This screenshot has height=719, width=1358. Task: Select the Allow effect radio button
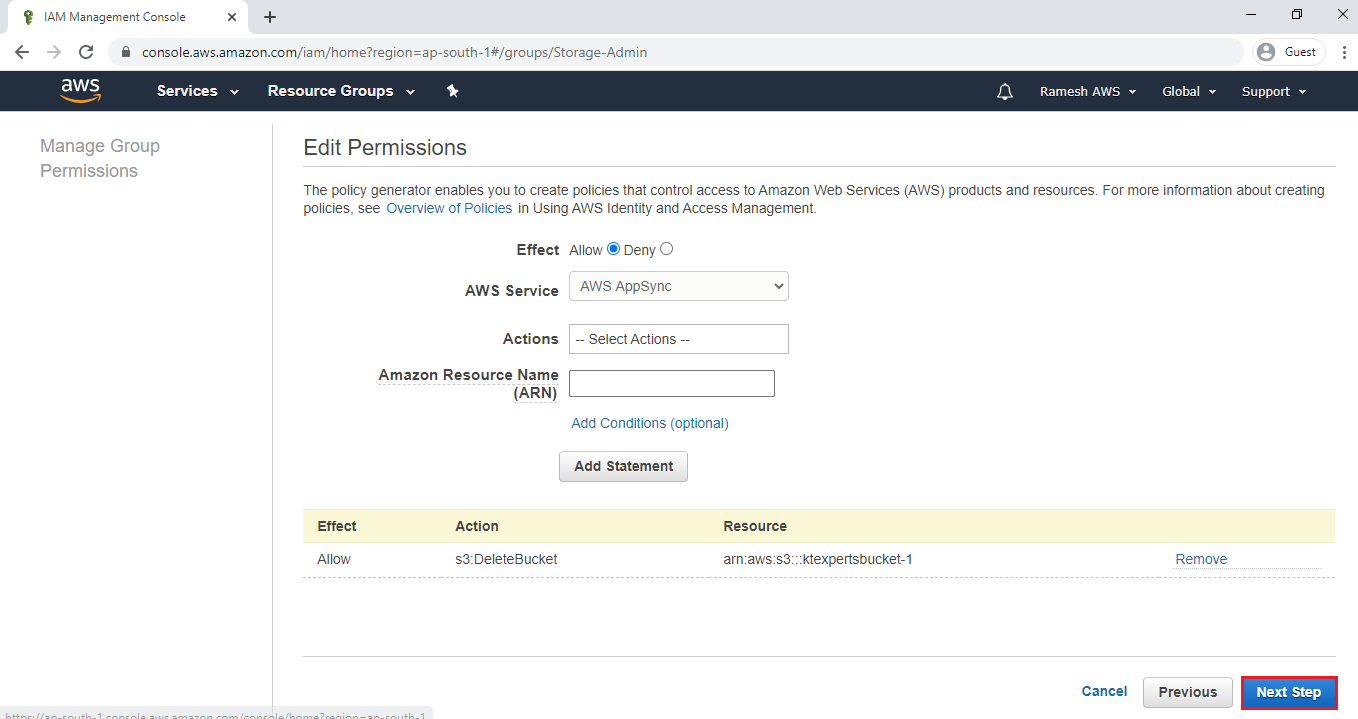(613, 248)
